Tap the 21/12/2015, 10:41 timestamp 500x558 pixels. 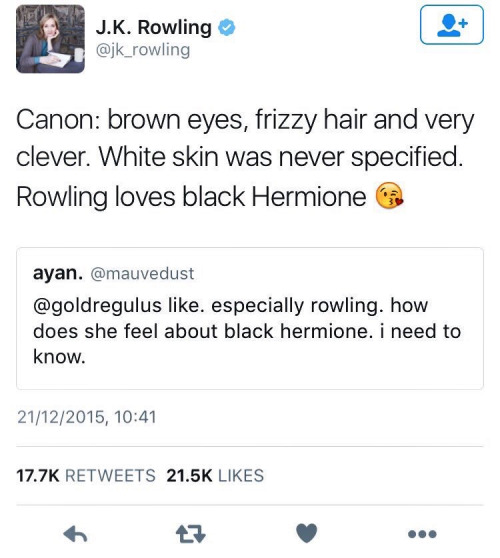tap(87, 417)
